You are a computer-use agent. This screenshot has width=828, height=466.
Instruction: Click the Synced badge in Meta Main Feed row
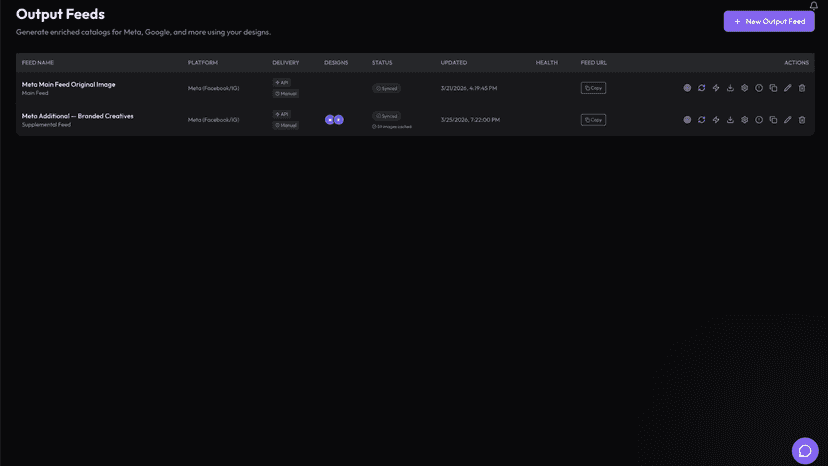pos(386,88)
